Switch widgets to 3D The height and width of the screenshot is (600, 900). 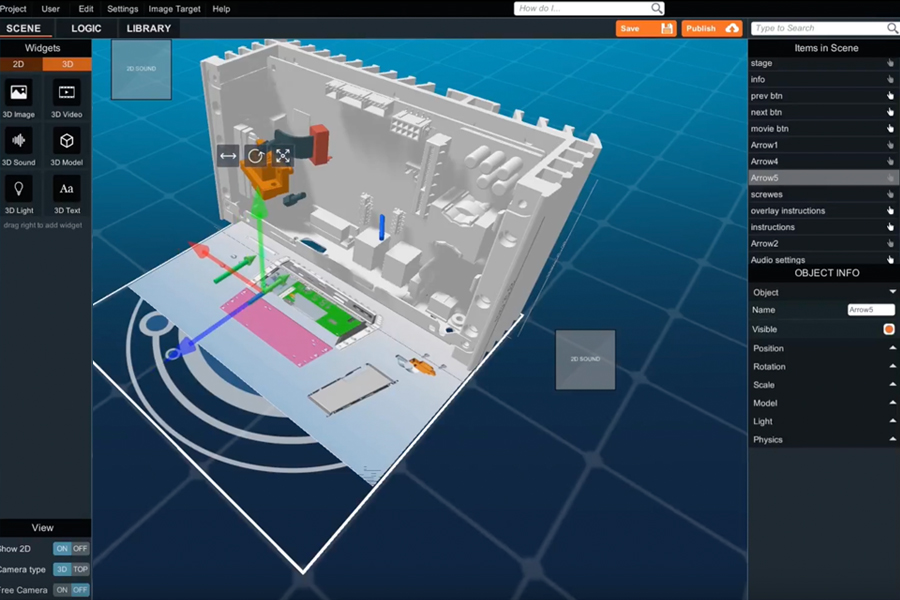tap(67, 64)
